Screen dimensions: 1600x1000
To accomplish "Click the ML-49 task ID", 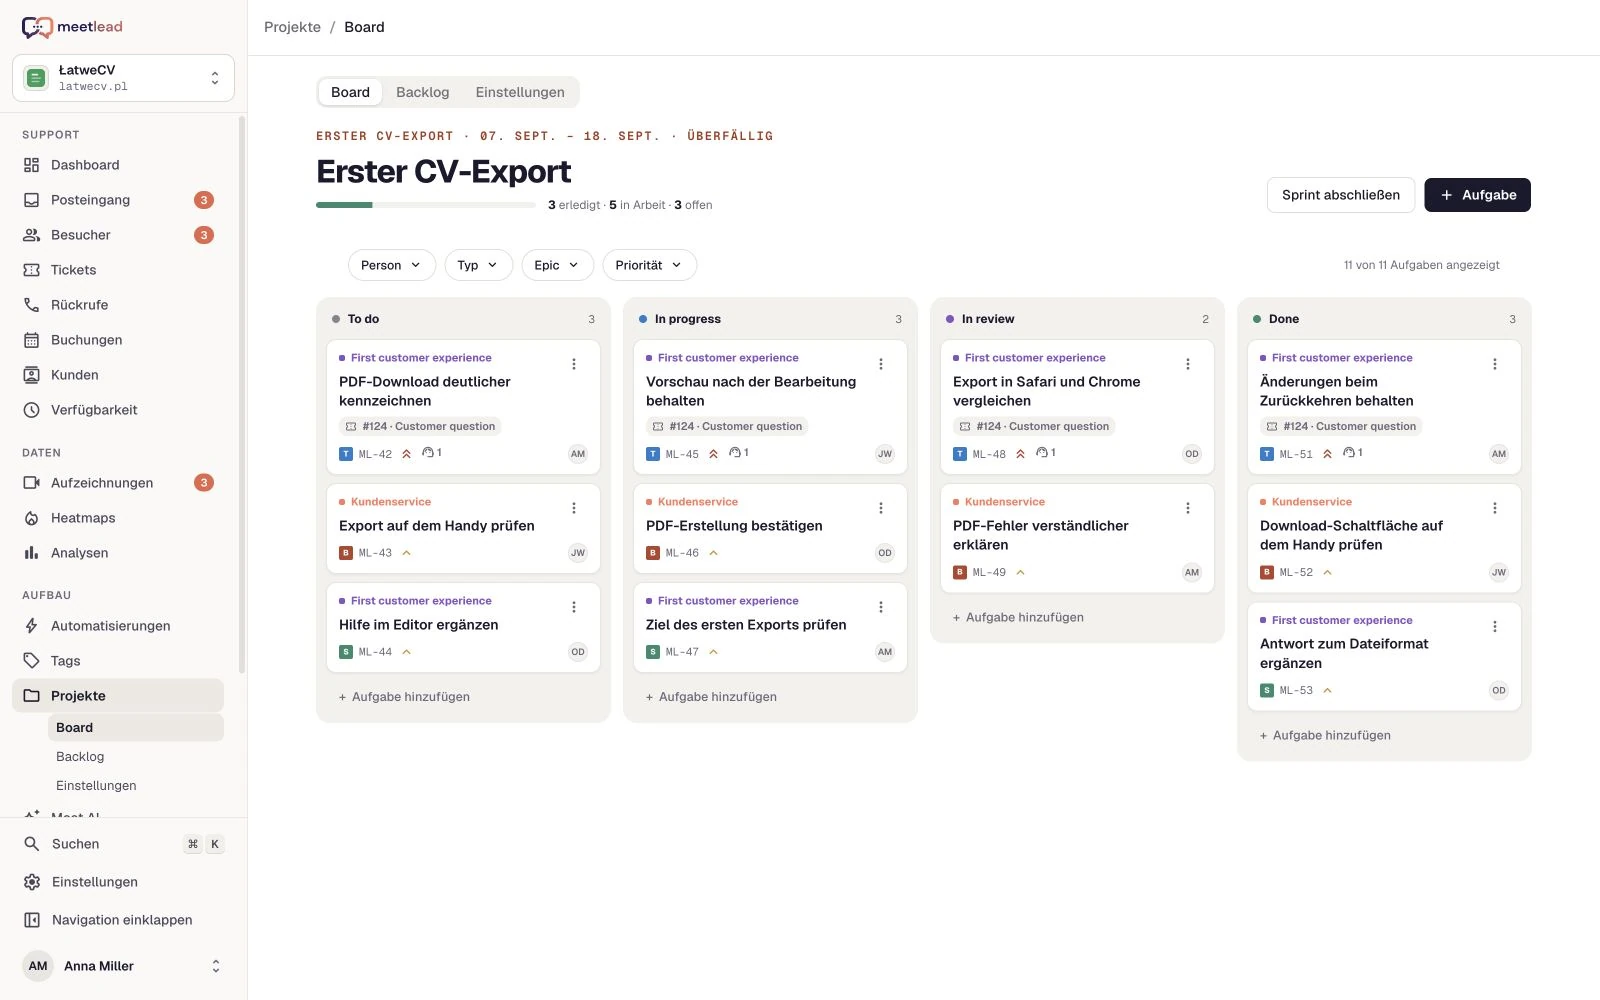I will (x=989, y=573).
